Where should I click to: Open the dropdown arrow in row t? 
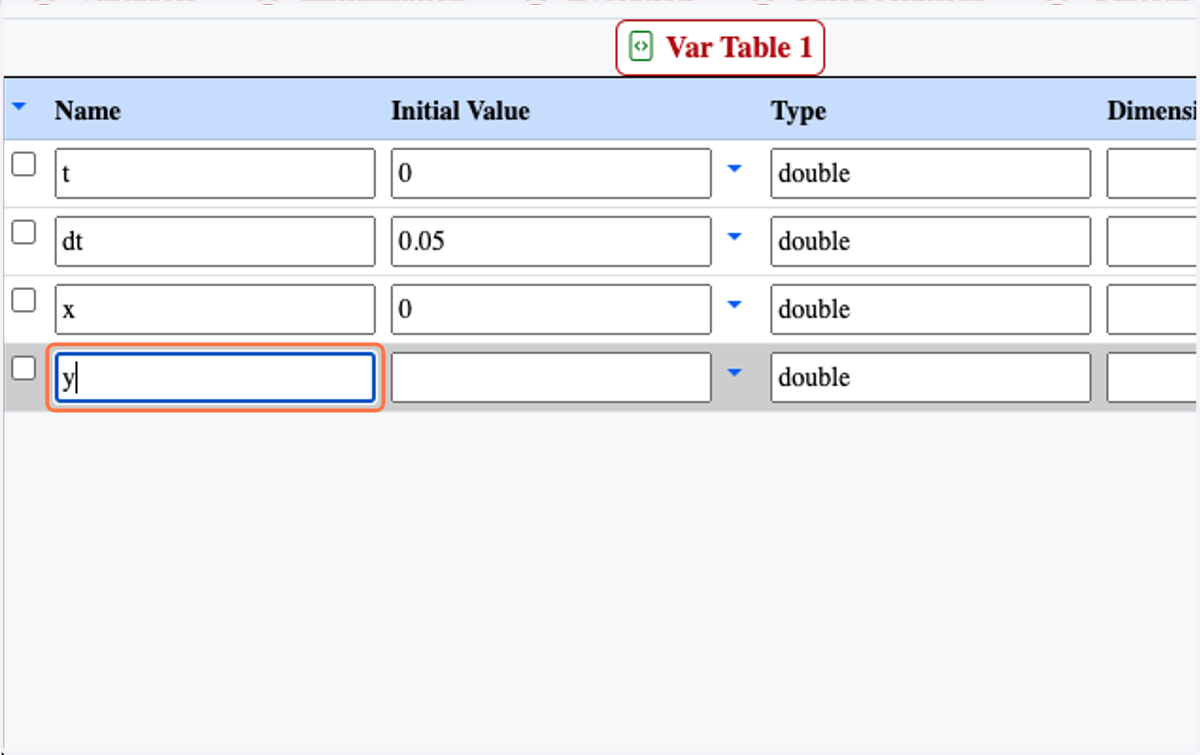click(x=735, y=169)
